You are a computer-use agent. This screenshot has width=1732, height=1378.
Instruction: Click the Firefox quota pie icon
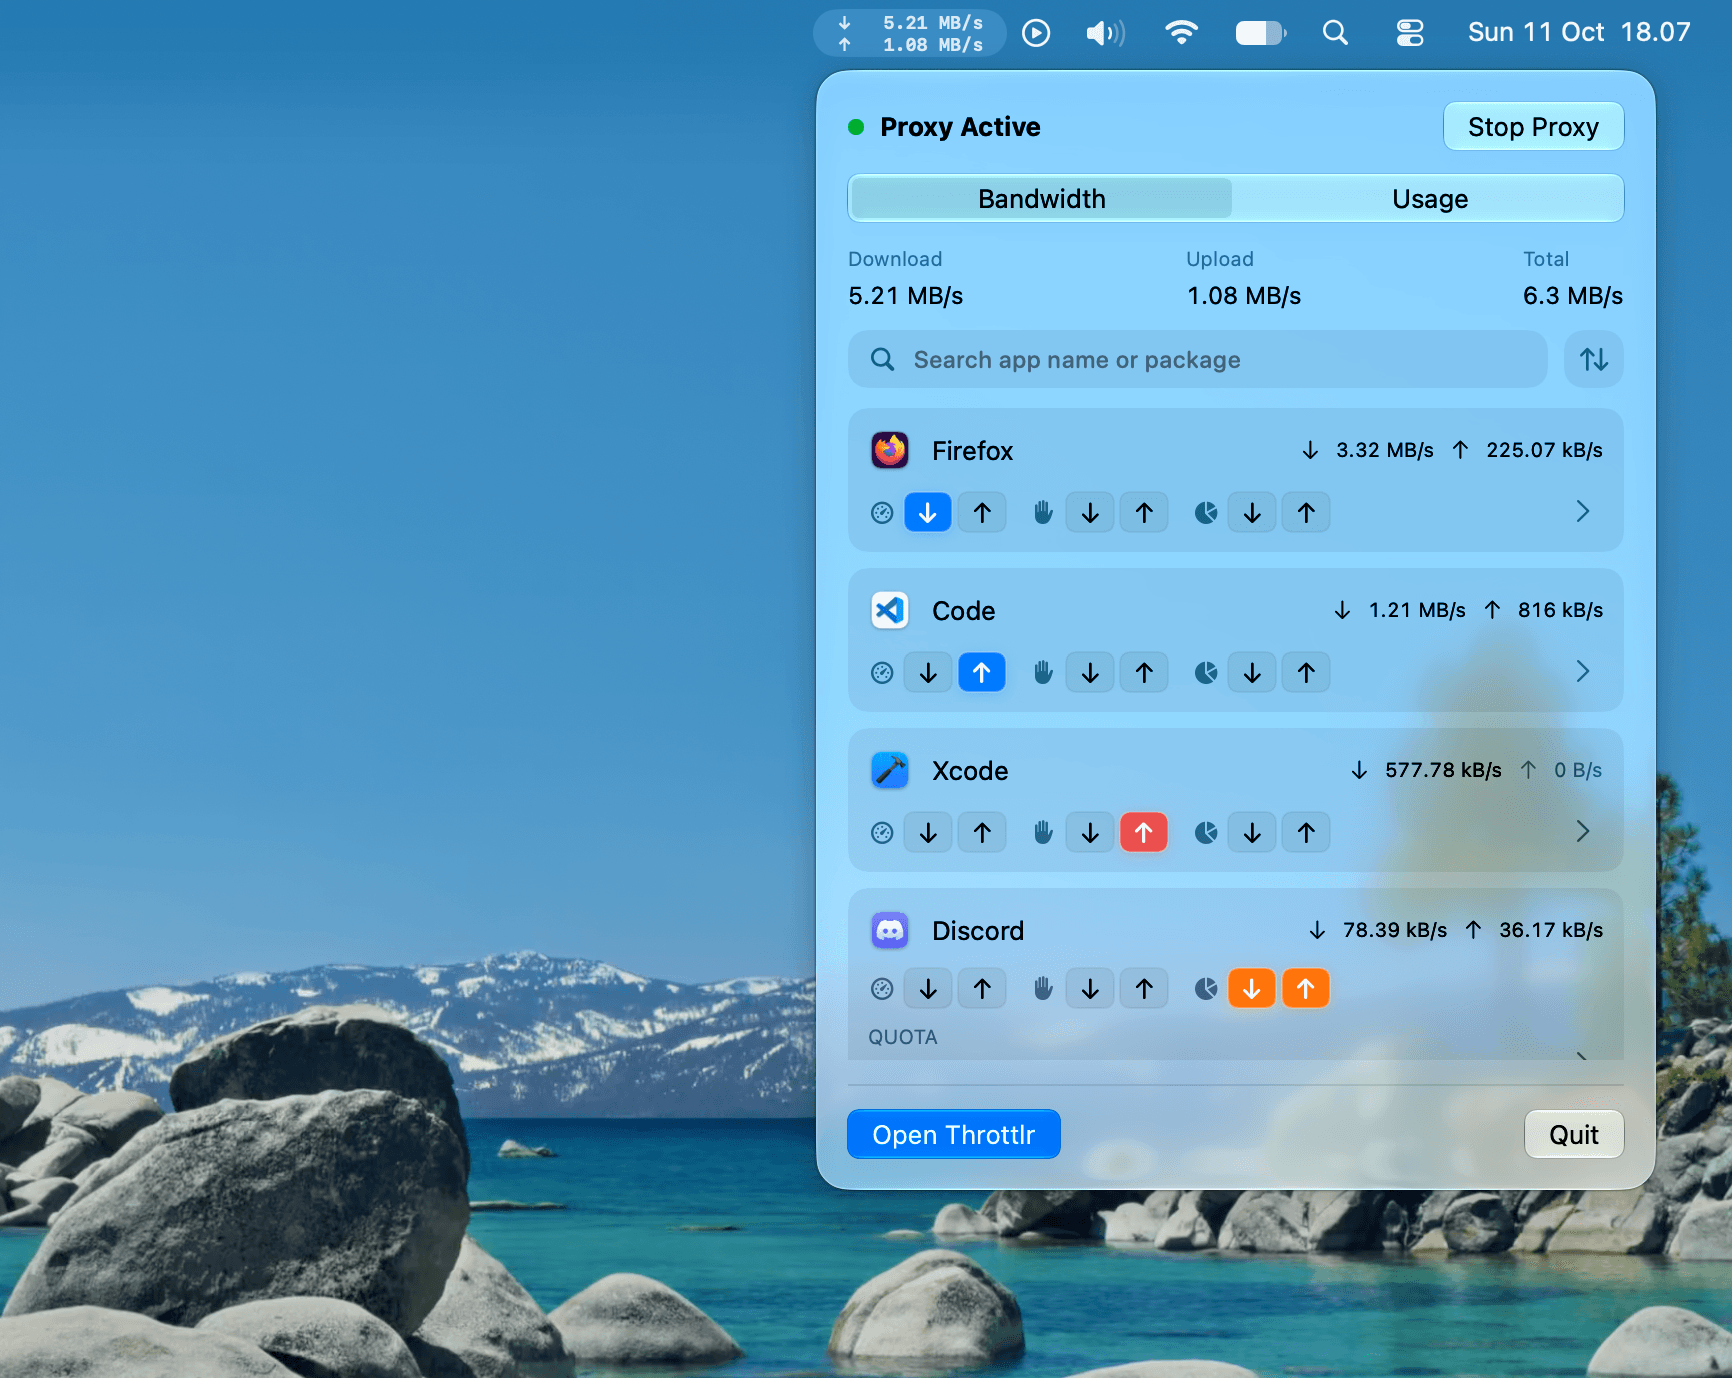point(1206,513)
